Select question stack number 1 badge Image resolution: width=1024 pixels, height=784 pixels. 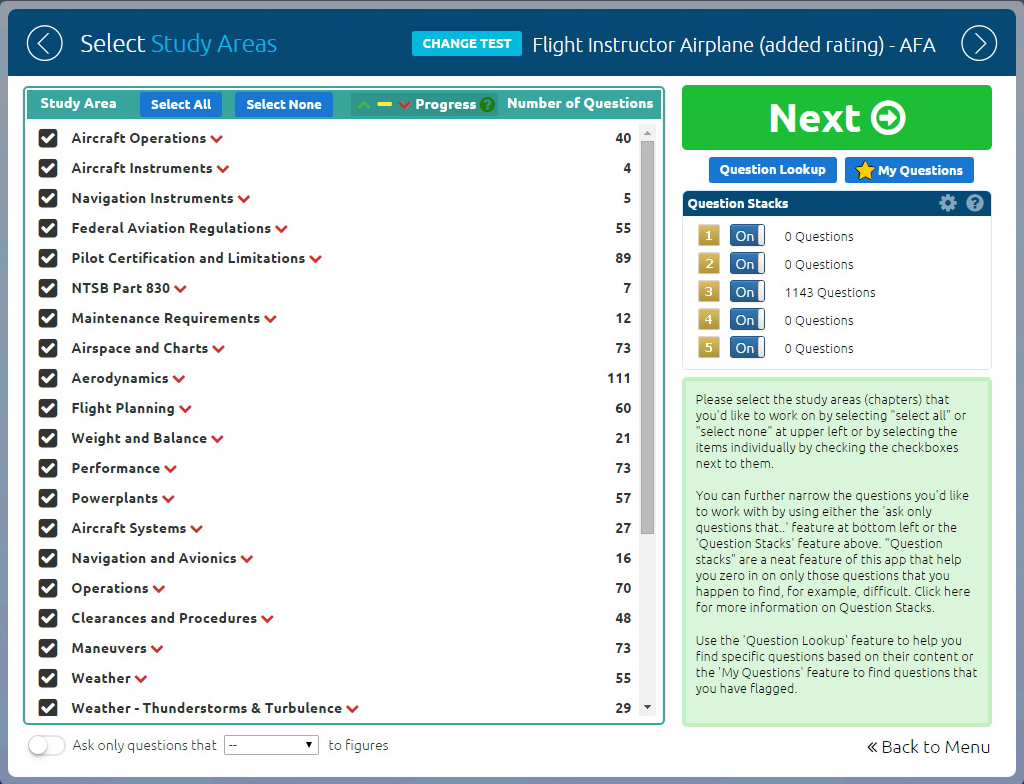point(709,236)
